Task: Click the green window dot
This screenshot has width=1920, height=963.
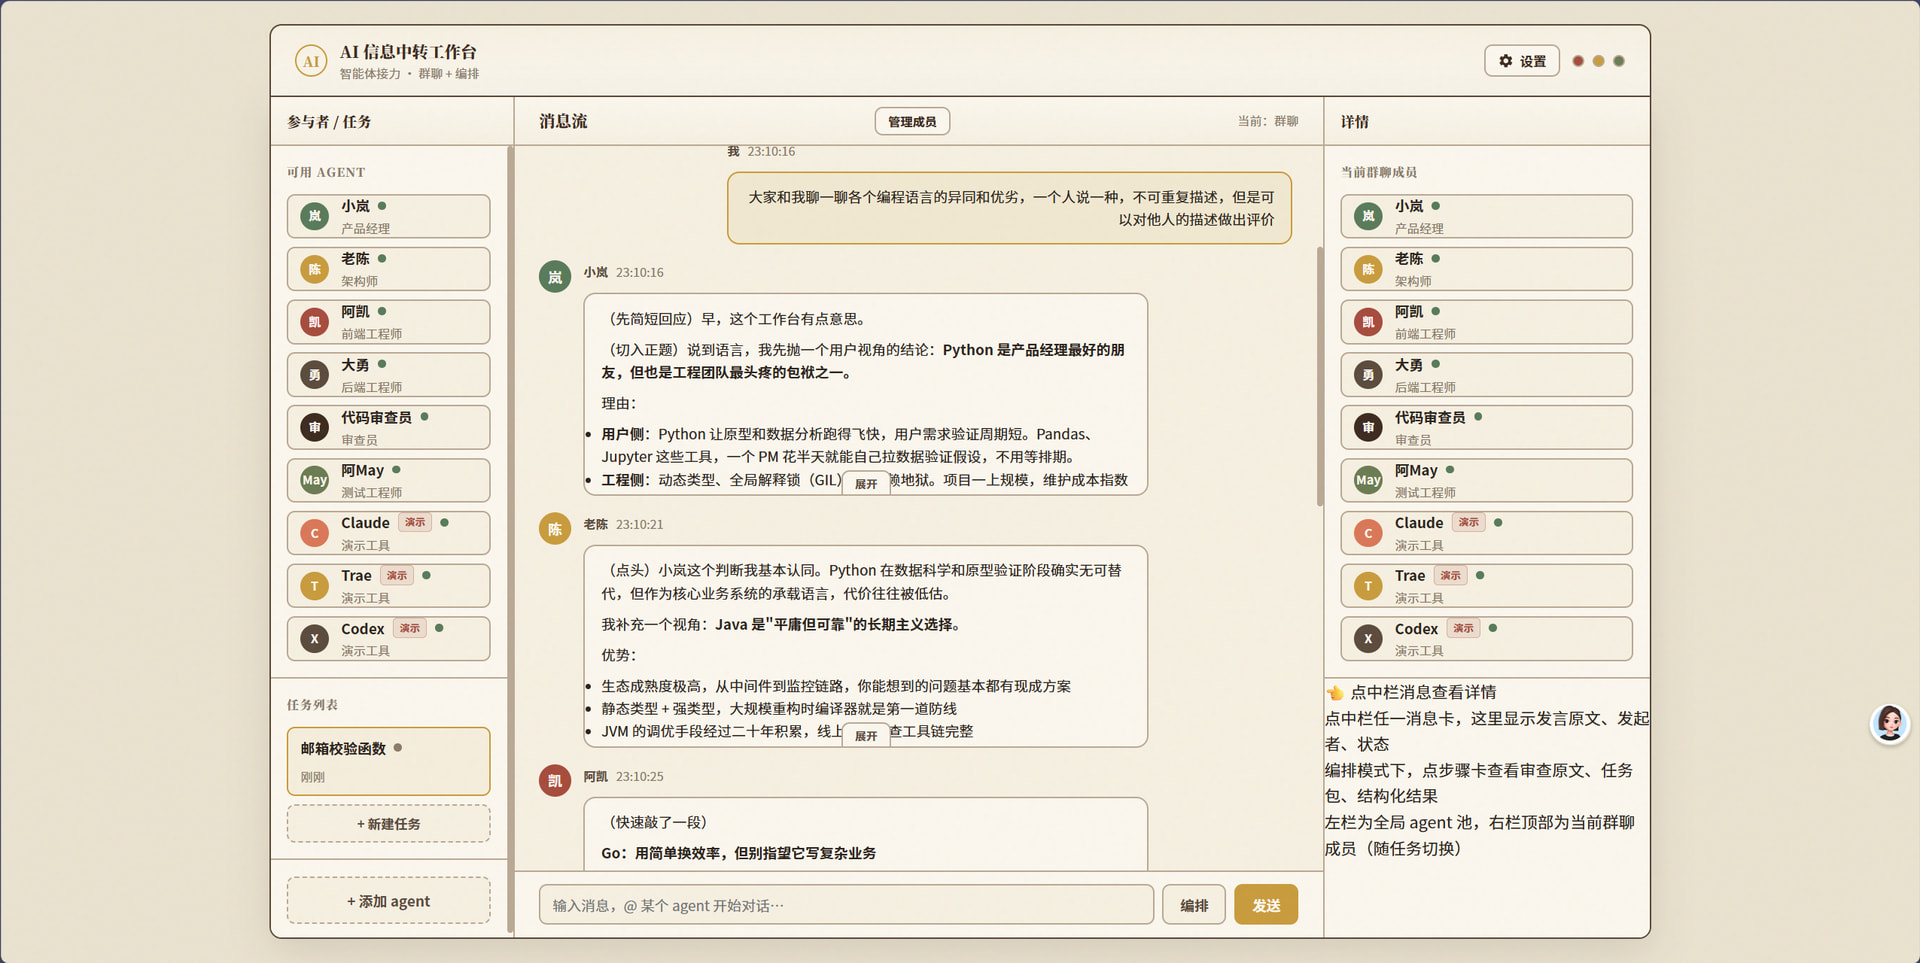Action: coord(1618,61)
